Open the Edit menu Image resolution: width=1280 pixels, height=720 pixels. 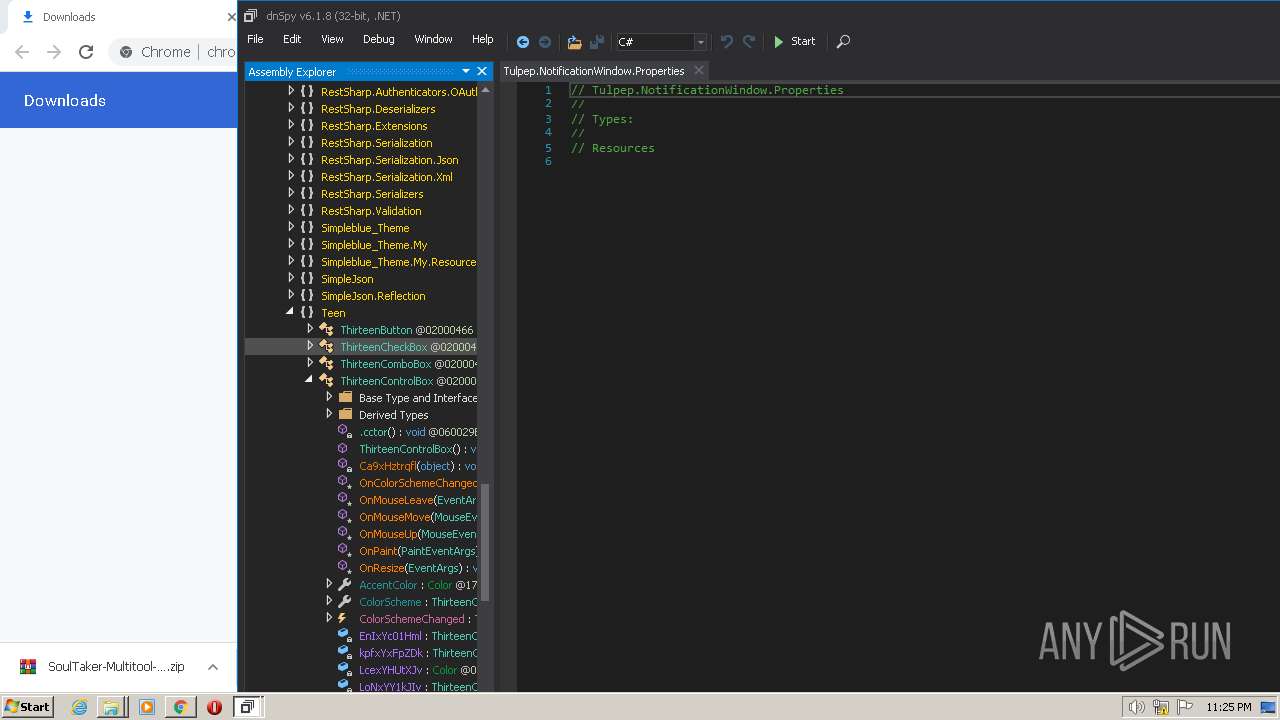[292, 39]
